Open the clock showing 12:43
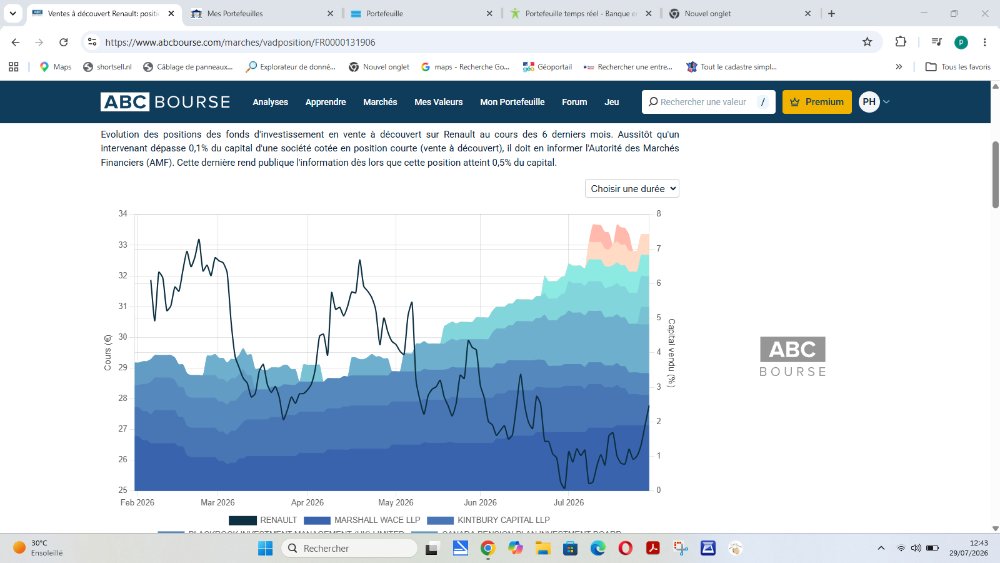The image size is (1000, 563). coord(968,548)
